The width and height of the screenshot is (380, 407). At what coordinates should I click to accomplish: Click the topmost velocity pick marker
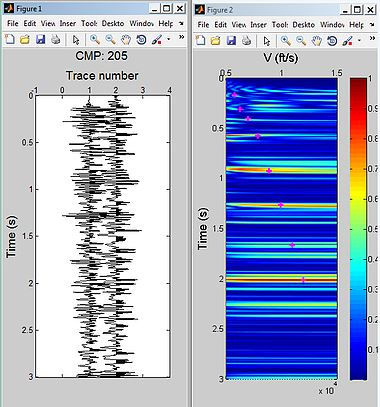[234, 95]
